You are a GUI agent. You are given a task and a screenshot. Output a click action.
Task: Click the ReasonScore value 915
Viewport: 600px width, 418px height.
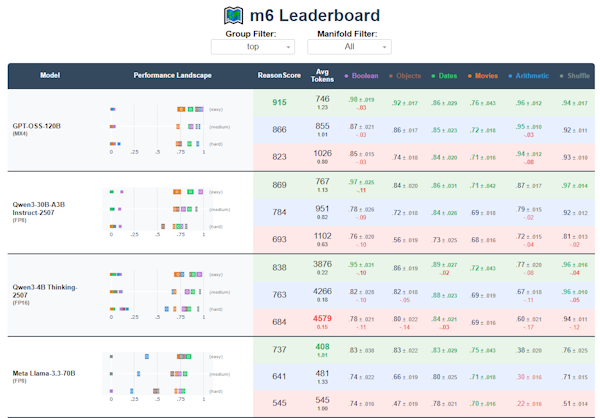279,103
